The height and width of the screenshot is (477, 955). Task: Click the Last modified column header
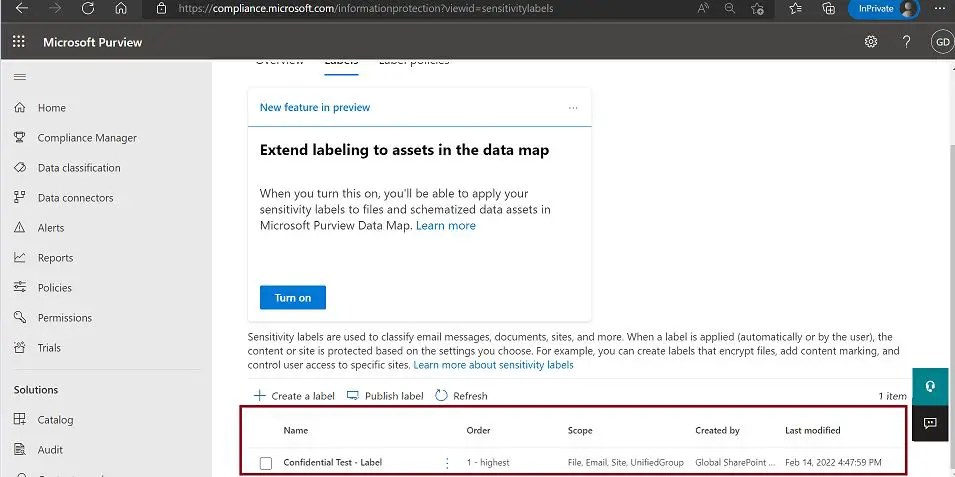pos(812,430)
